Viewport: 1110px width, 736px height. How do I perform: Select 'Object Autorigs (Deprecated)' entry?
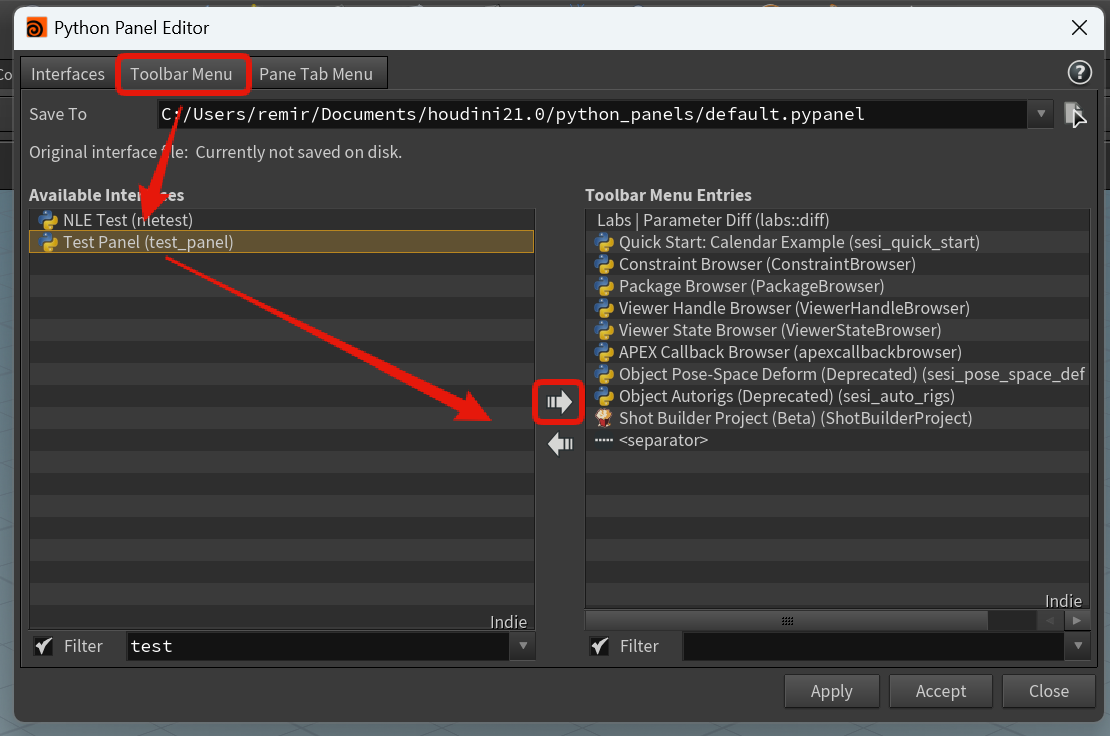pyautogui.click(x=837, y=396)
